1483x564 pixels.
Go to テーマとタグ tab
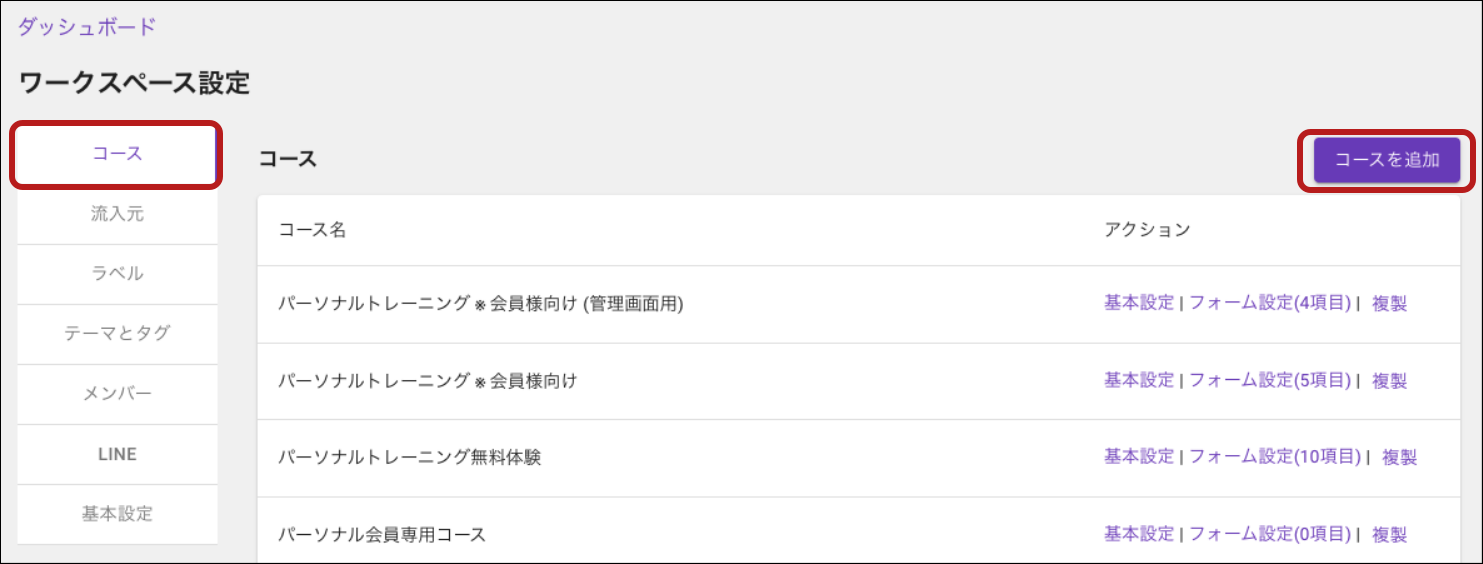tap(117, 334)
